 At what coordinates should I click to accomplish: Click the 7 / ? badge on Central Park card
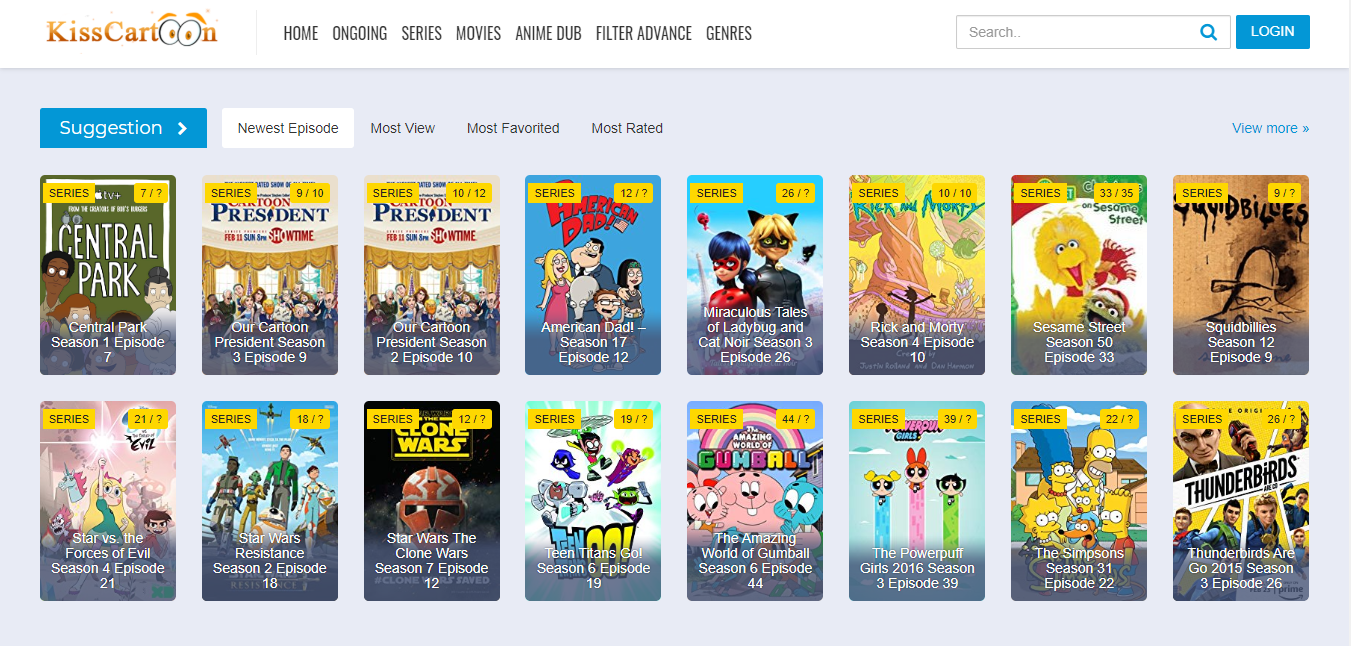151,193
